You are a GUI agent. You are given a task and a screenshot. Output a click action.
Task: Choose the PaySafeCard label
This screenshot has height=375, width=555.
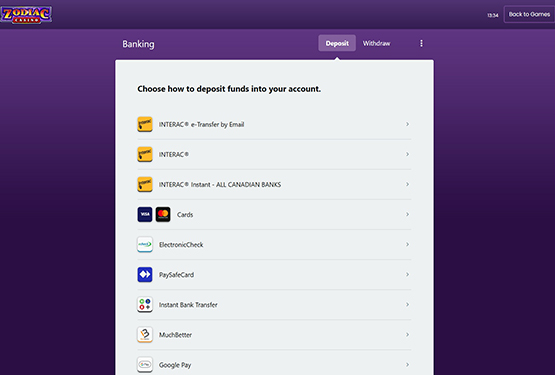[176, 275]
